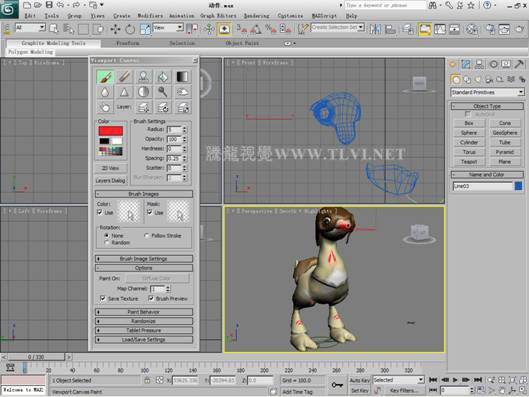Switch to the Freeform ribbon tab
The image size is (529, 397).
coord(128,43)
